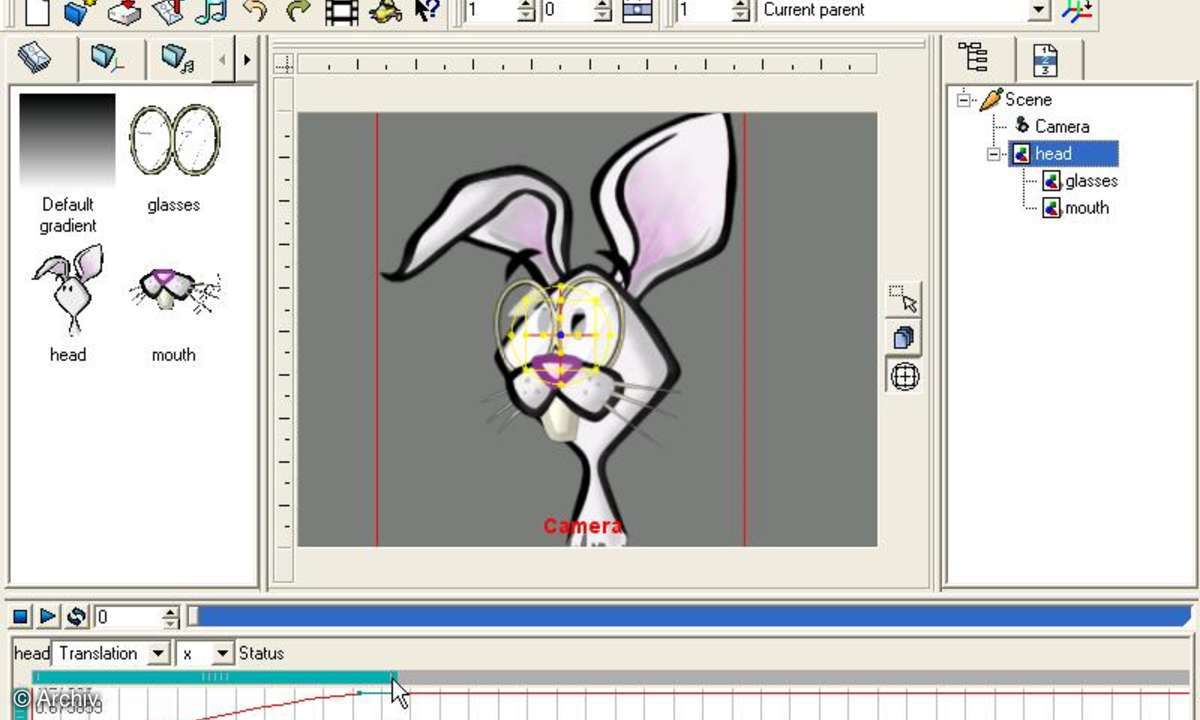This screenshot has height=720, width=1200.
Task: Toggle the circular grid tool beside canvas
Action: point(904,376)
